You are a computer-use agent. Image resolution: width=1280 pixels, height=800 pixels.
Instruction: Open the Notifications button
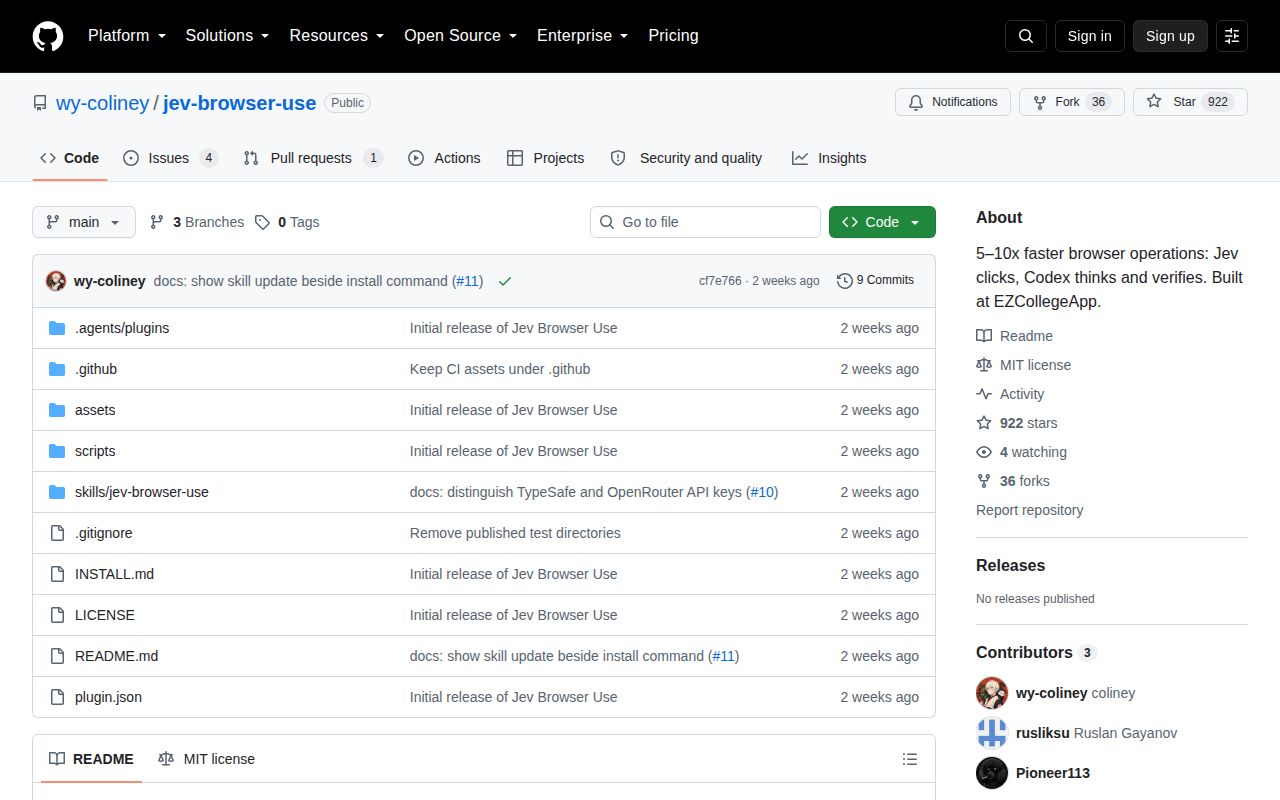coord(953,102)
